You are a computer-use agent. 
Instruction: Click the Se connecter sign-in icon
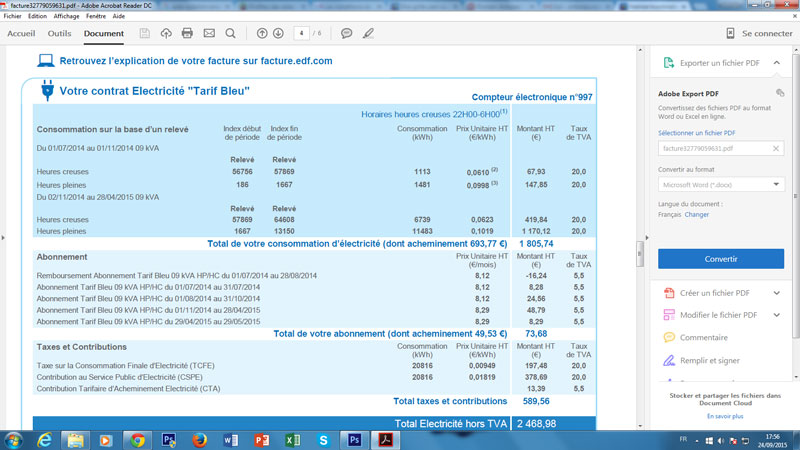pos(730,33)
